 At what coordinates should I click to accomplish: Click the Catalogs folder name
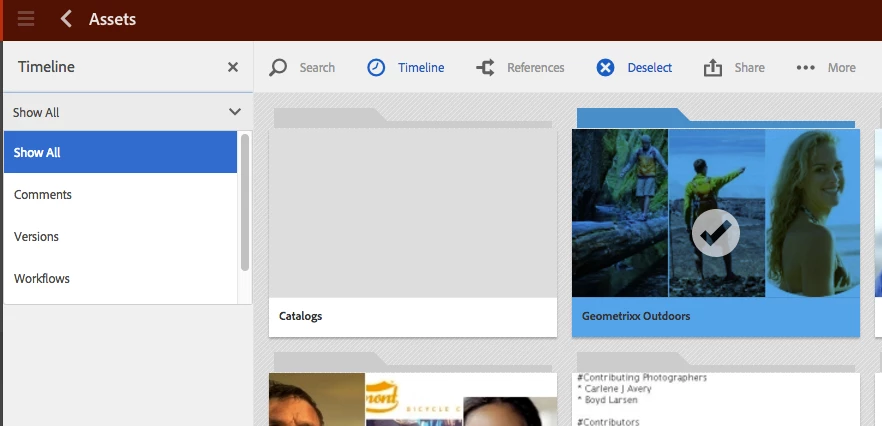coord(300,316)
